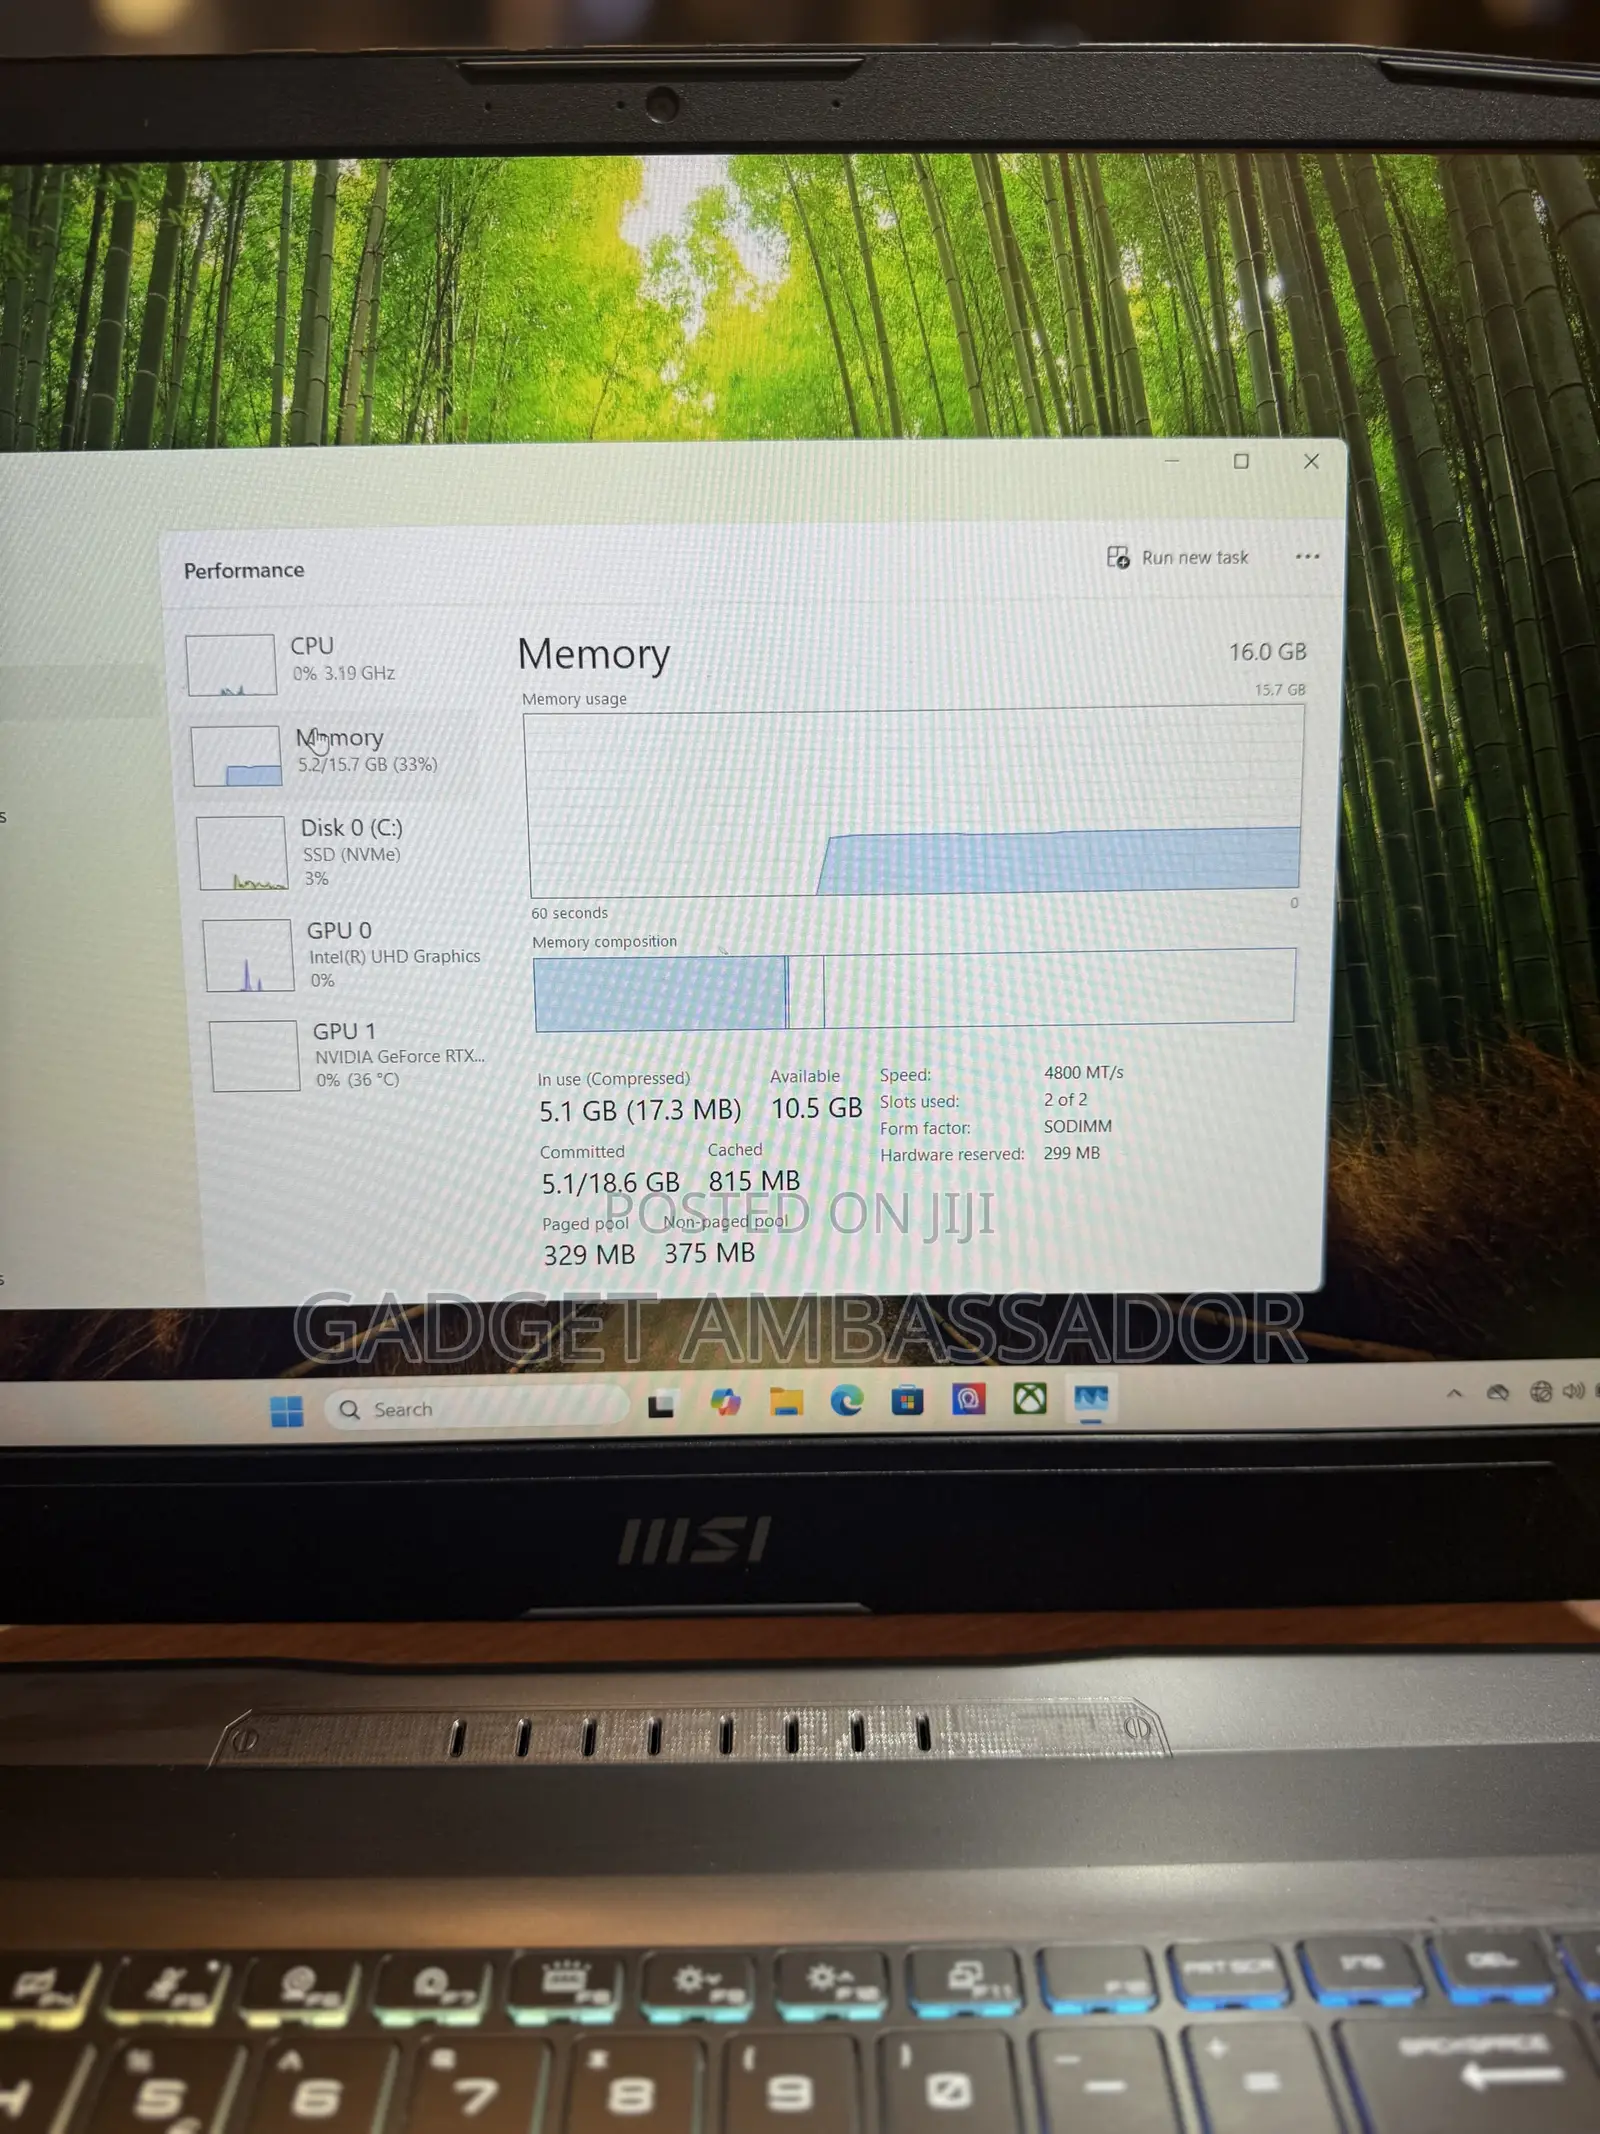Open the three-dot more options menu
Viewport: 1600px width, 2134px height.
click(1307, 556)
